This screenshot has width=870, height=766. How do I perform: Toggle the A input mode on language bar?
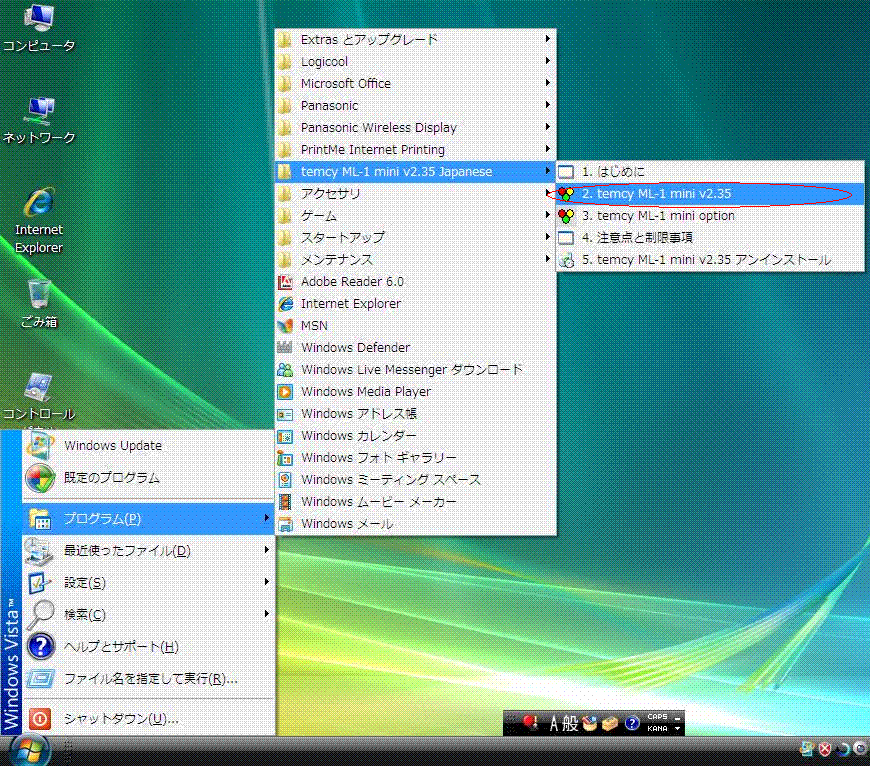tap(554, 723)
